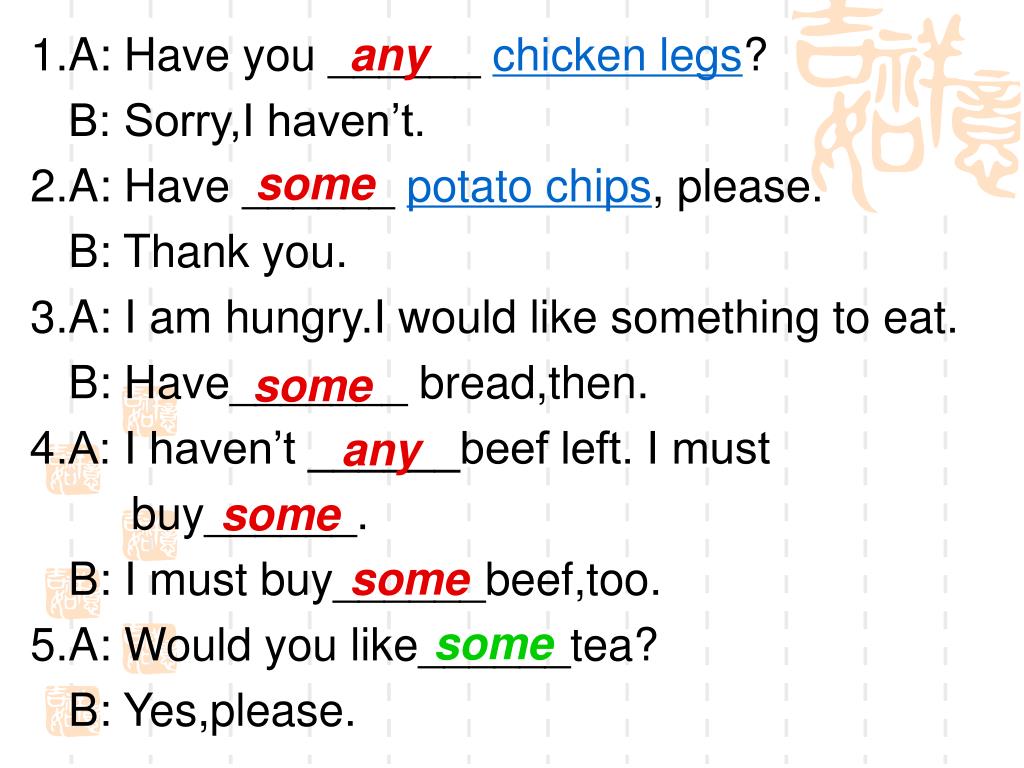Click the word 'tea?' in question 5
Image resolution: width=1024 pixels, height=768 pixels.
coord(614,645)
